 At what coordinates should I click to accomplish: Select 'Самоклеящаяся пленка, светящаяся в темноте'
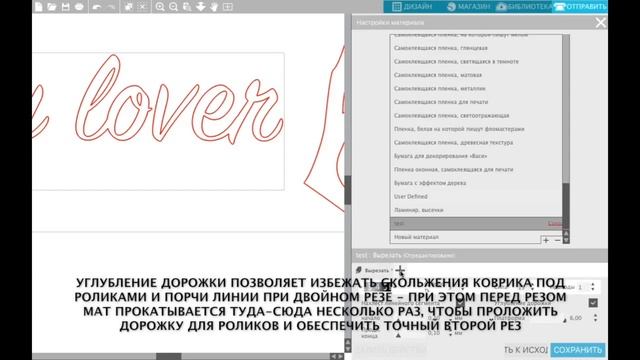(476, 62)
